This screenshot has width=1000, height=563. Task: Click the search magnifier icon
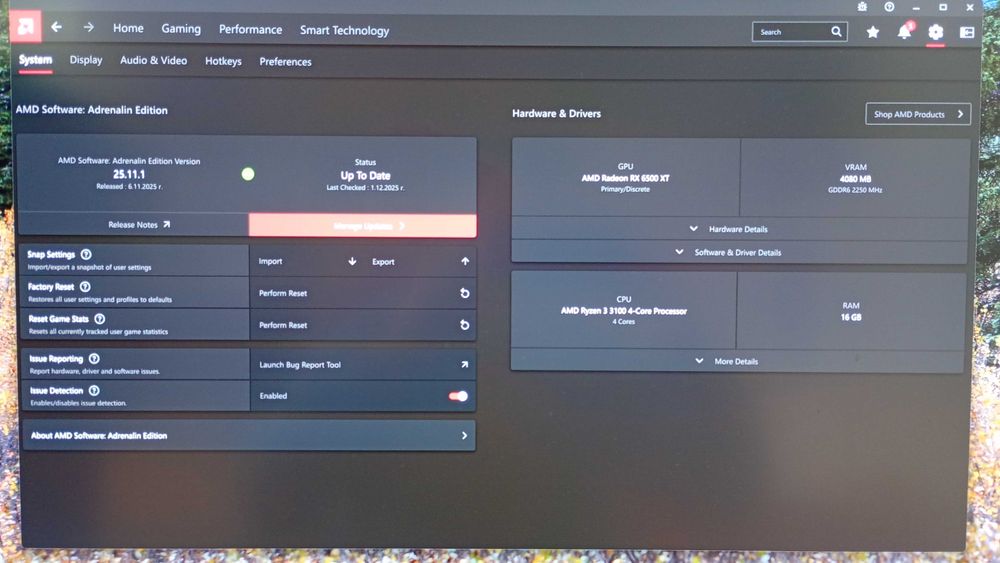point(836,31)
